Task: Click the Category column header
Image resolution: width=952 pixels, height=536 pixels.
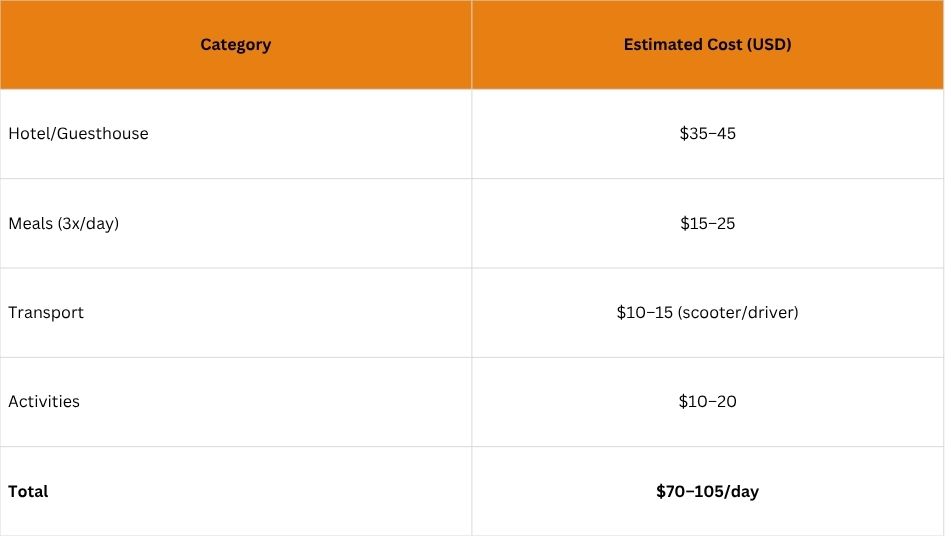Action: pyautogui.click(x=236, y=44)
